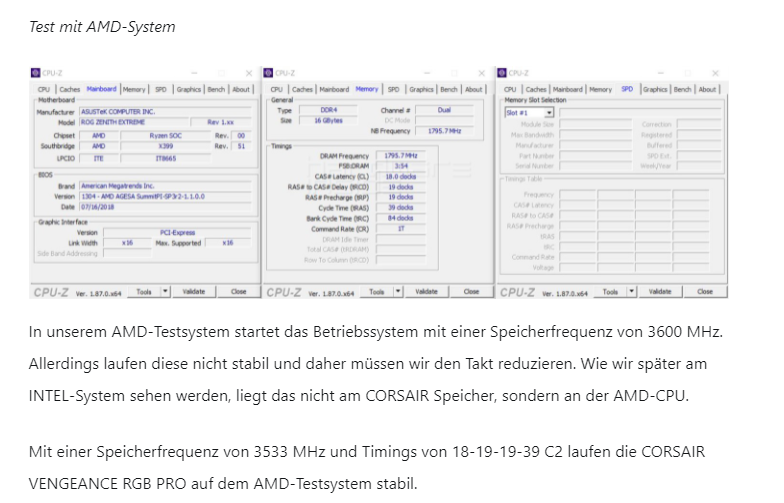Click the Command Rate value 1T

(401, 228)
